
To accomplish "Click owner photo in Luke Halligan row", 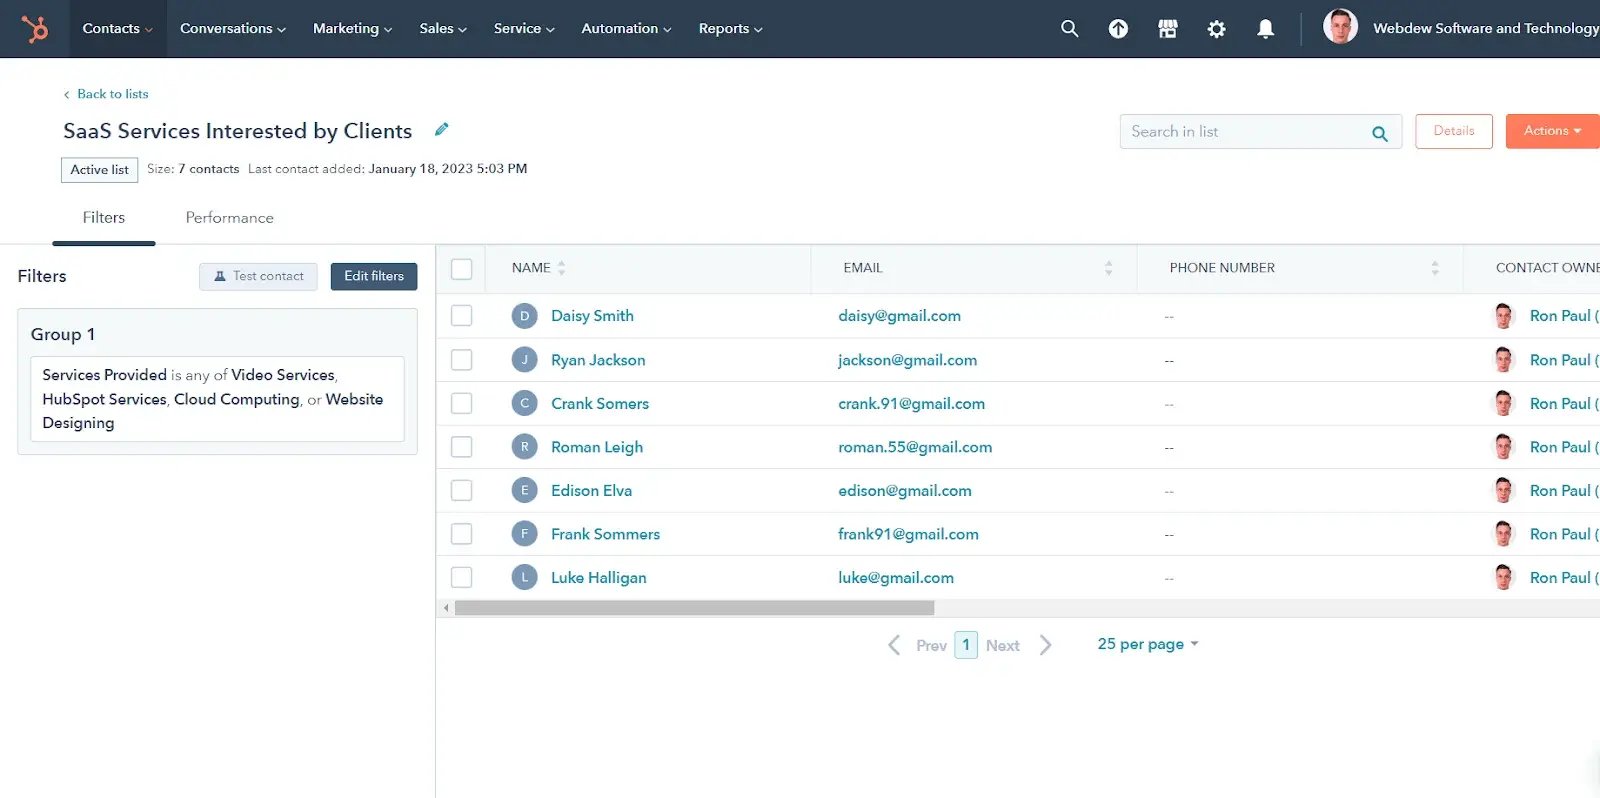I will point(1504,577).
